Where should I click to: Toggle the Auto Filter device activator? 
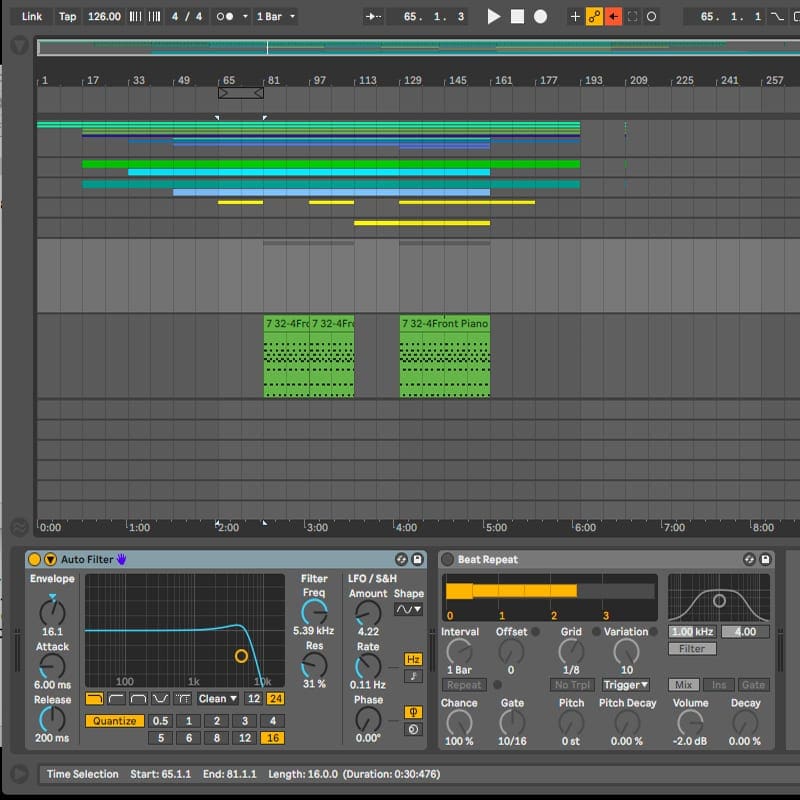(x=34, y=560)
